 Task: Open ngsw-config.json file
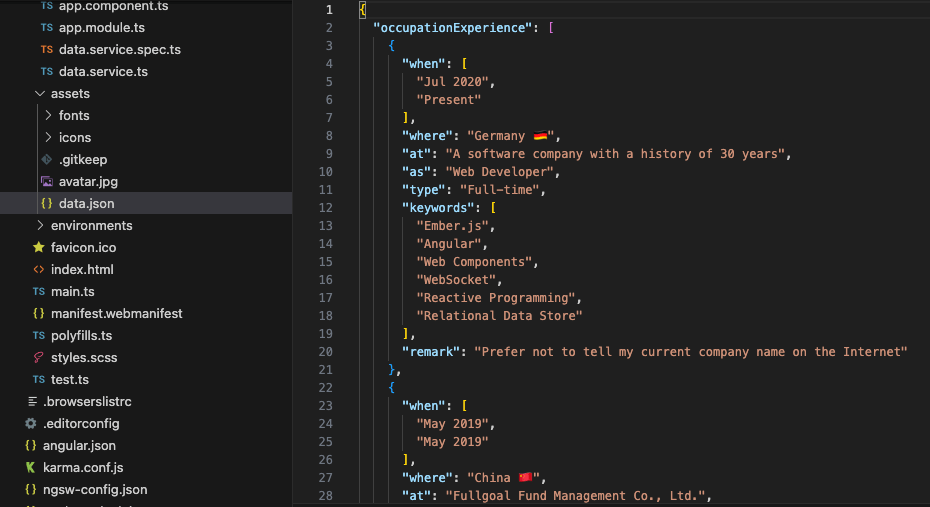(x=95, y=490)
